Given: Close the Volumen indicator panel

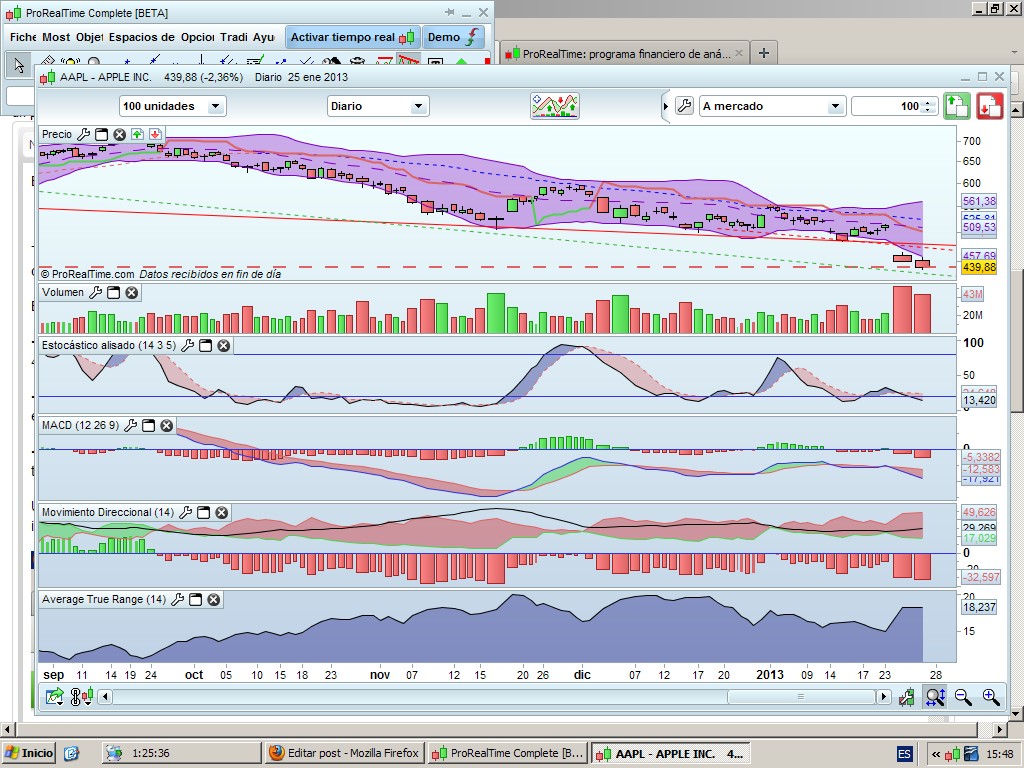Looking at the screenshot, I should click(x=132, y=293).
